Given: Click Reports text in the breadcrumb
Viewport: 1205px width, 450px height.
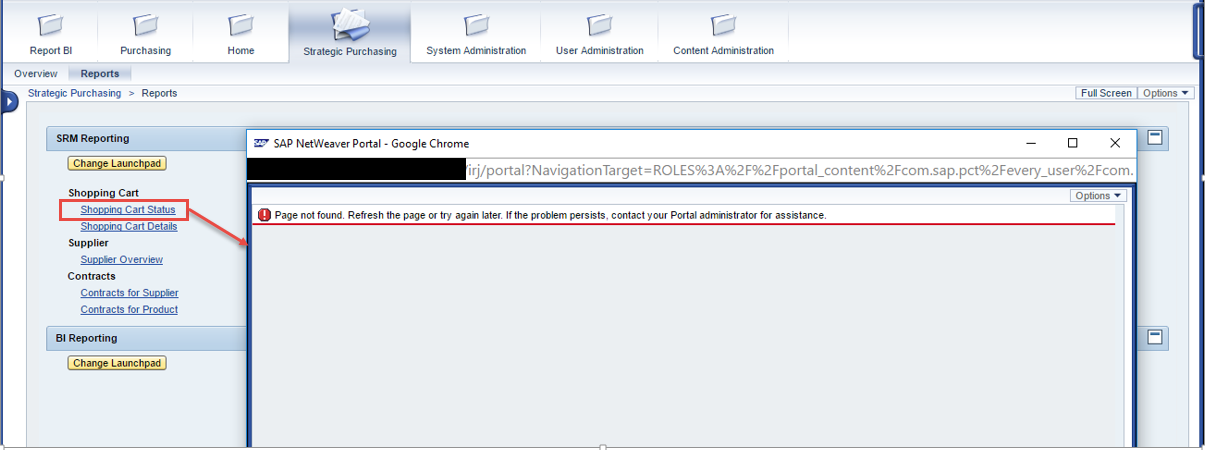Looking at the screenshot, I should click(x=159, y=93).
